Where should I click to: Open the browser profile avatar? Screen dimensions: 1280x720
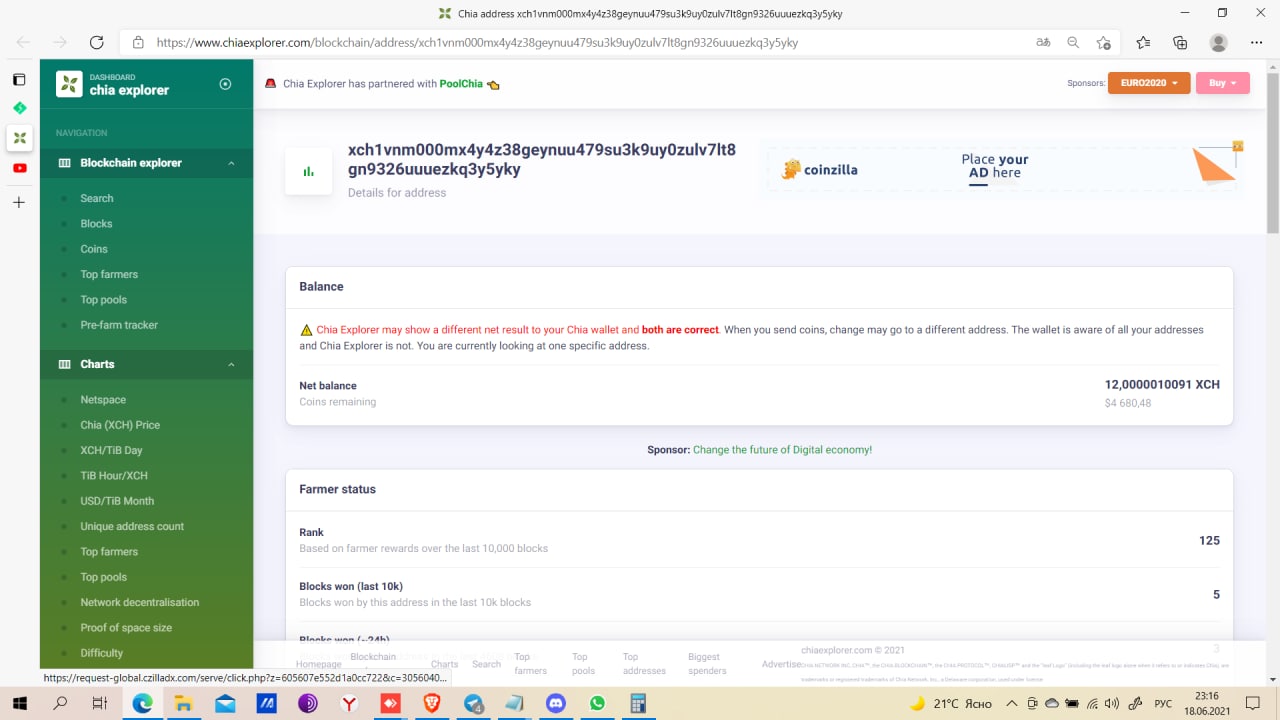pyautogui.click(x=1218, y=42)
